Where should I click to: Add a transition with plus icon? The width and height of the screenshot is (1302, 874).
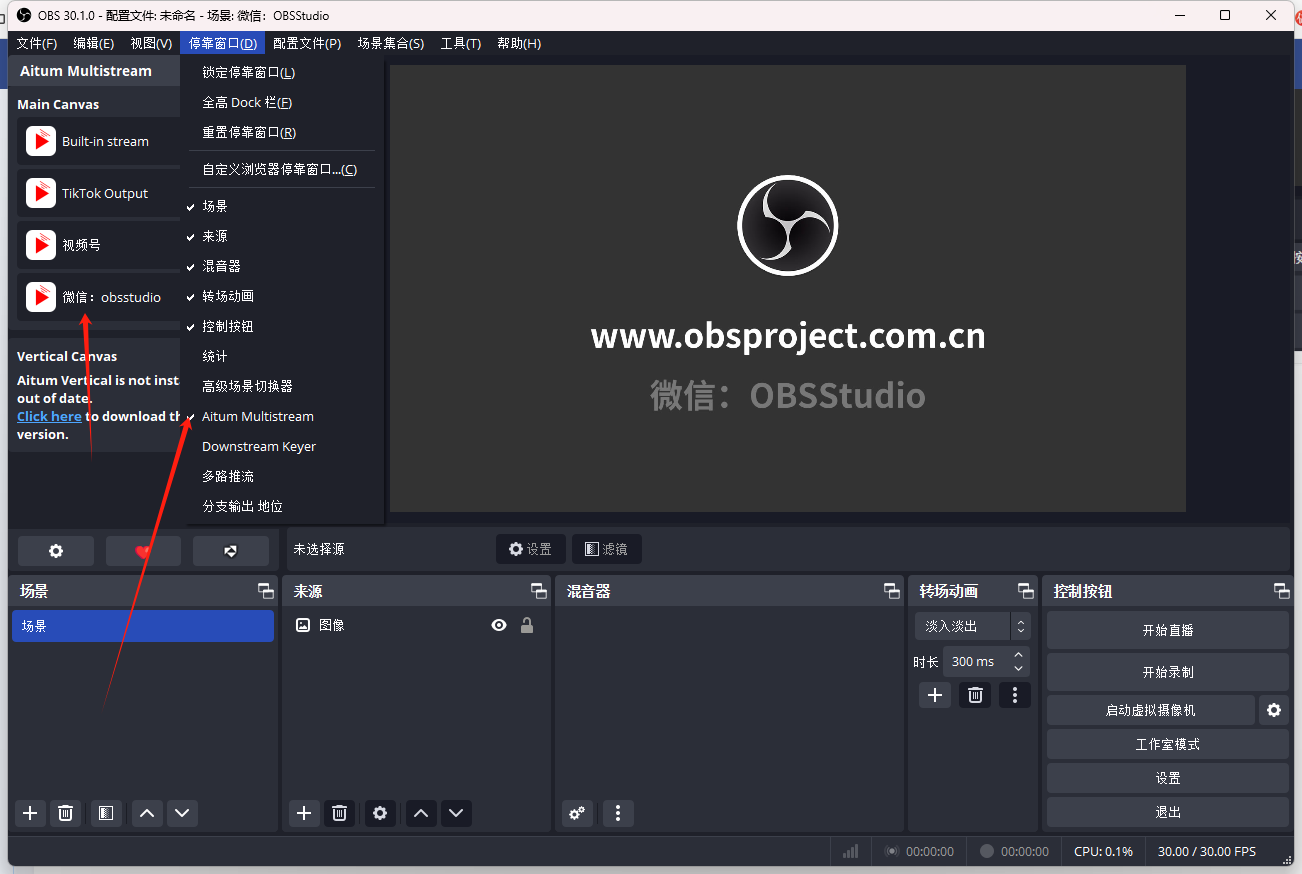pos(935,695)
